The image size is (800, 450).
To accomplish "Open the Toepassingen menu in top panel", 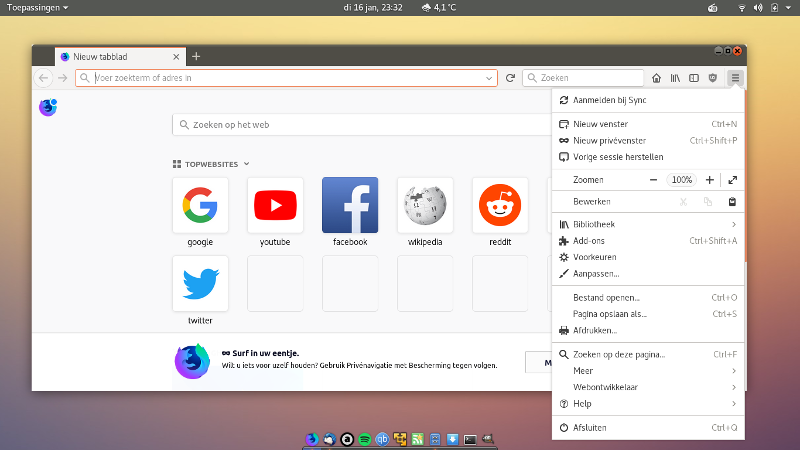I will (x=37, y=8).
